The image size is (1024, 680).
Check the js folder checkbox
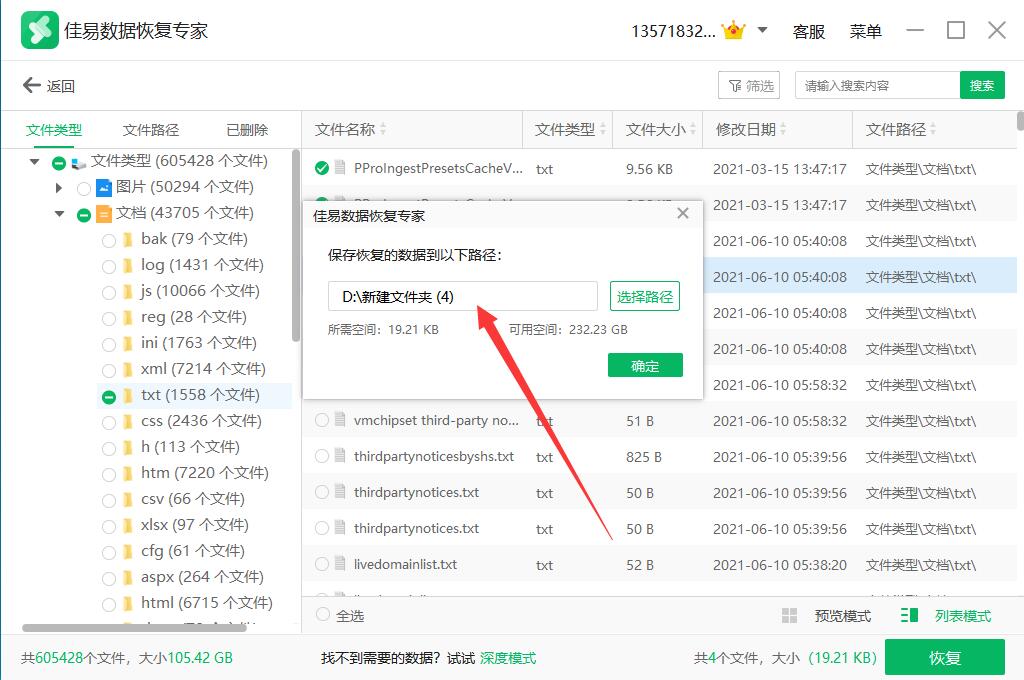point(109,293)
